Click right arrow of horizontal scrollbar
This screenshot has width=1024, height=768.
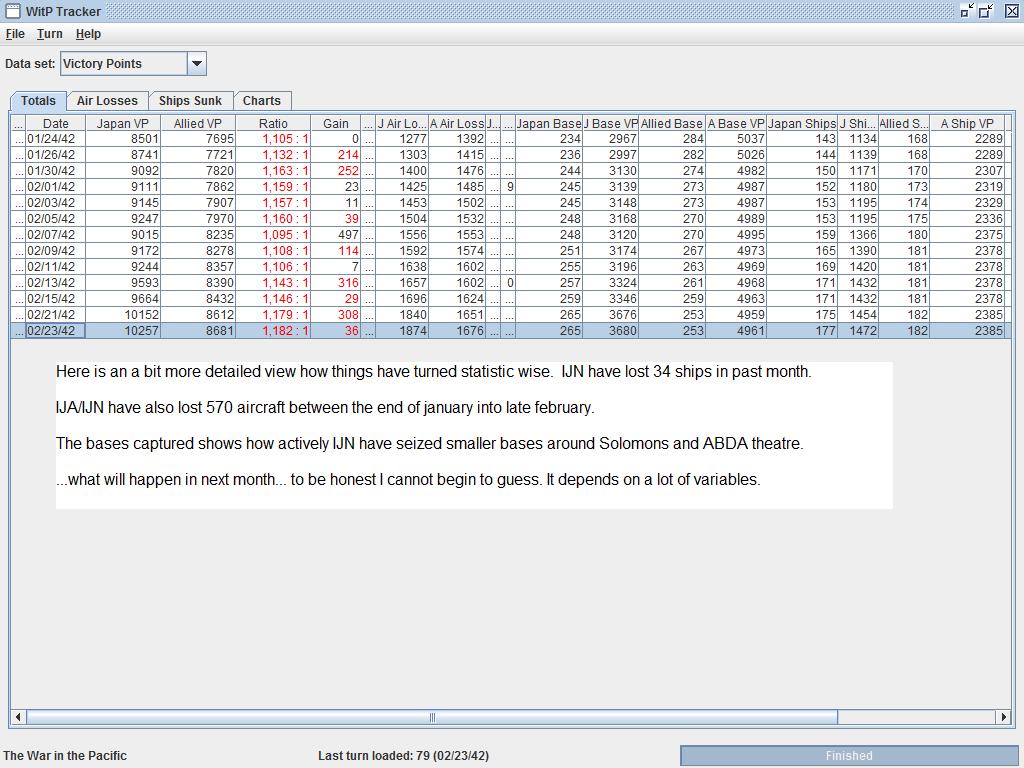(1003, 717)
